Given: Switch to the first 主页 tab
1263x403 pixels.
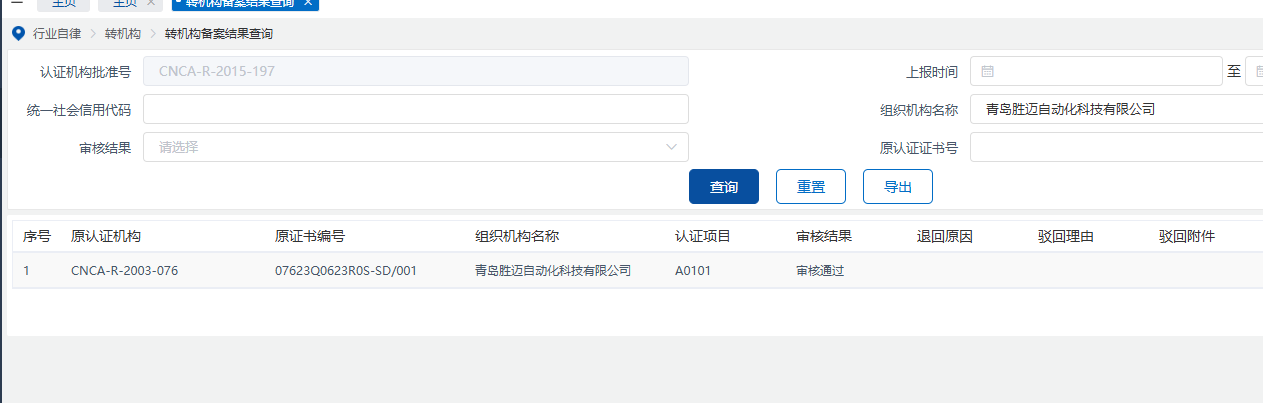Looking at the screenshot, I should [x=63, y=3].
